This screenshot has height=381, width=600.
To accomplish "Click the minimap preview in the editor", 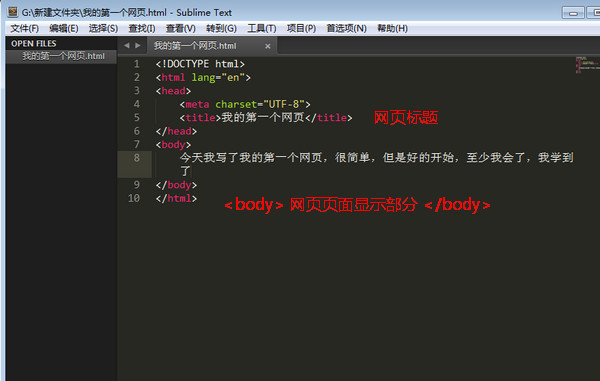I will (587, 64).
